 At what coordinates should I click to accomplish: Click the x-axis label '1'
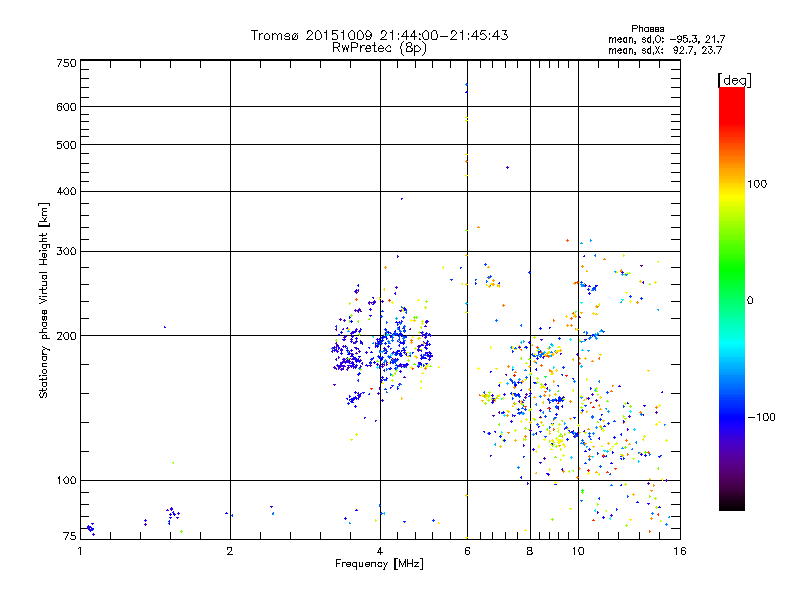coord(80,551)
